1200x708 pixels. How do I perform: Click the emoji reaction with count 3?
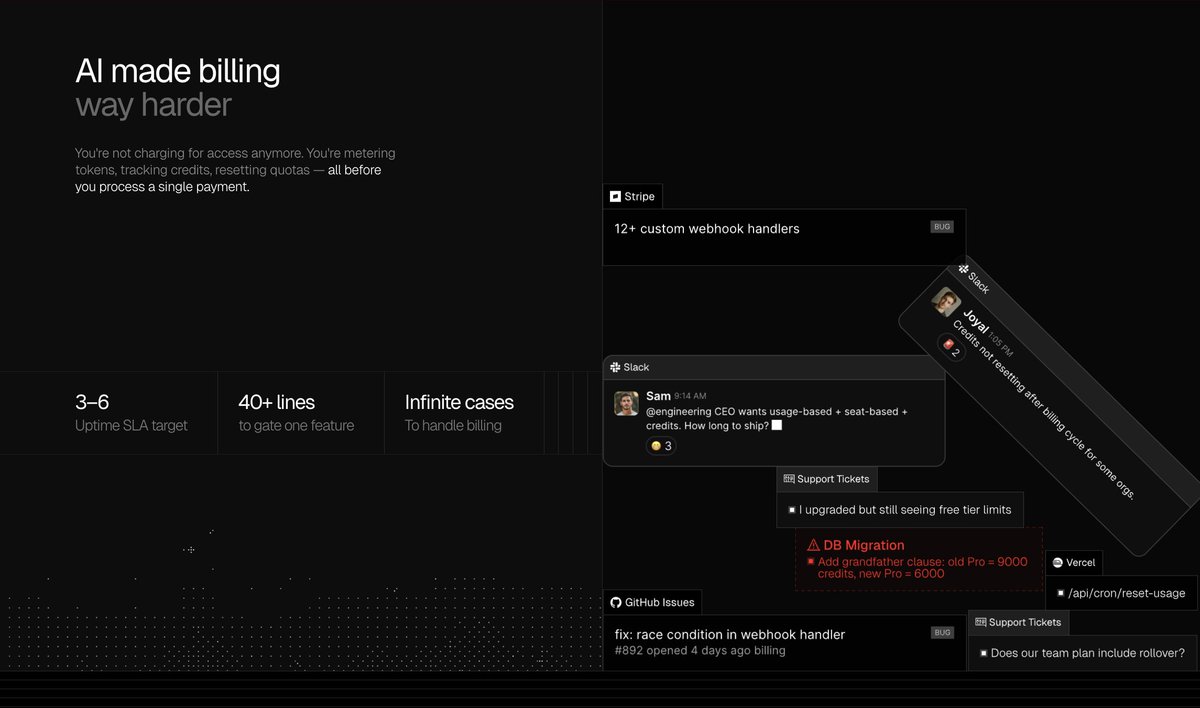[661, 446]
